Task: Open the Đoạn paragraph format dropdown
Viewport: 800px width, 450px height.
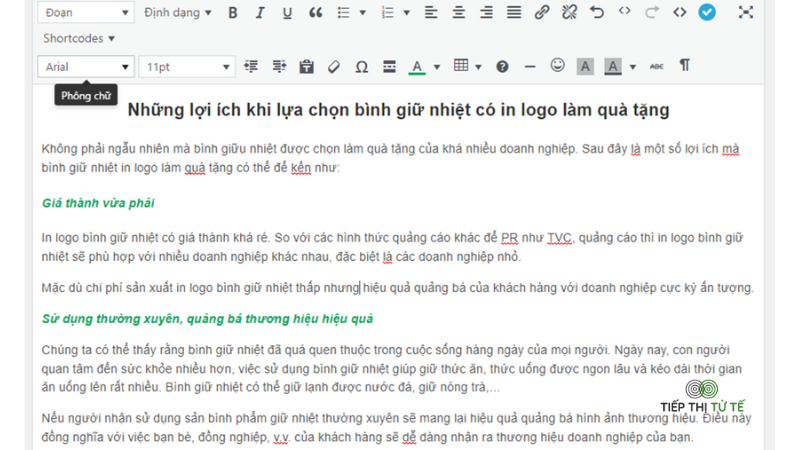Action: coord(86,12)
